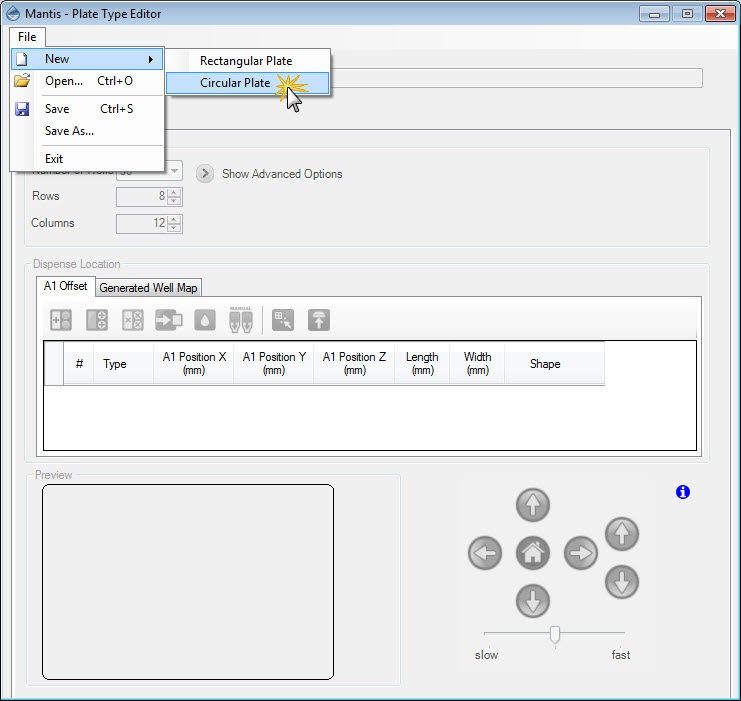Click the 'slow' label under slider
741x701 pixels.
486,655
